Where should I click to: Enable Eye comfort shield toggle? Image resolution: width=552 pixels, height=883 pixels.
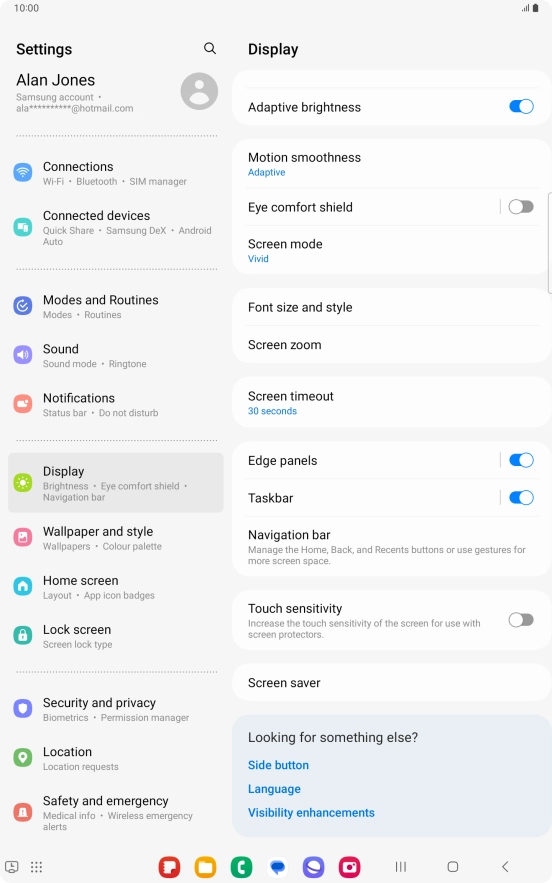point(521,207)
